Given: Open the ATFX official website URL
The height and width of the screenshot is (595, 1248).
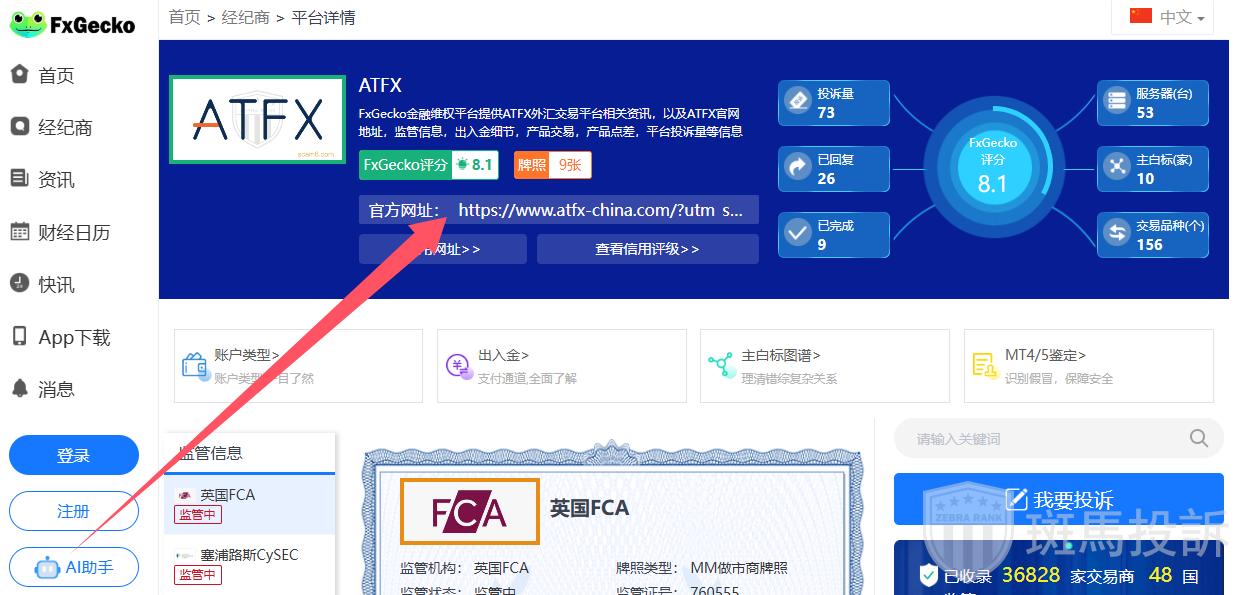Looking at the screenshot, I should tap(601, 211).
